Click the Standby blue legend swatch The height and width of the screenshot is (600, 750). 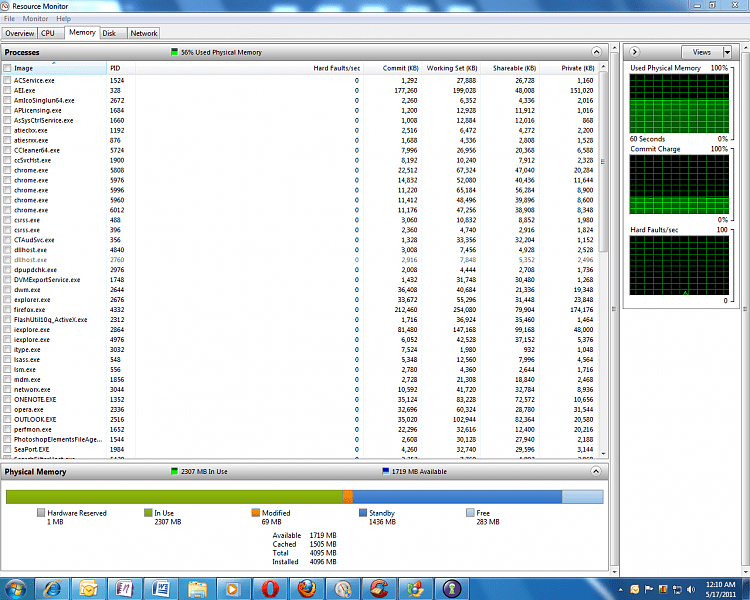point(363,513)
